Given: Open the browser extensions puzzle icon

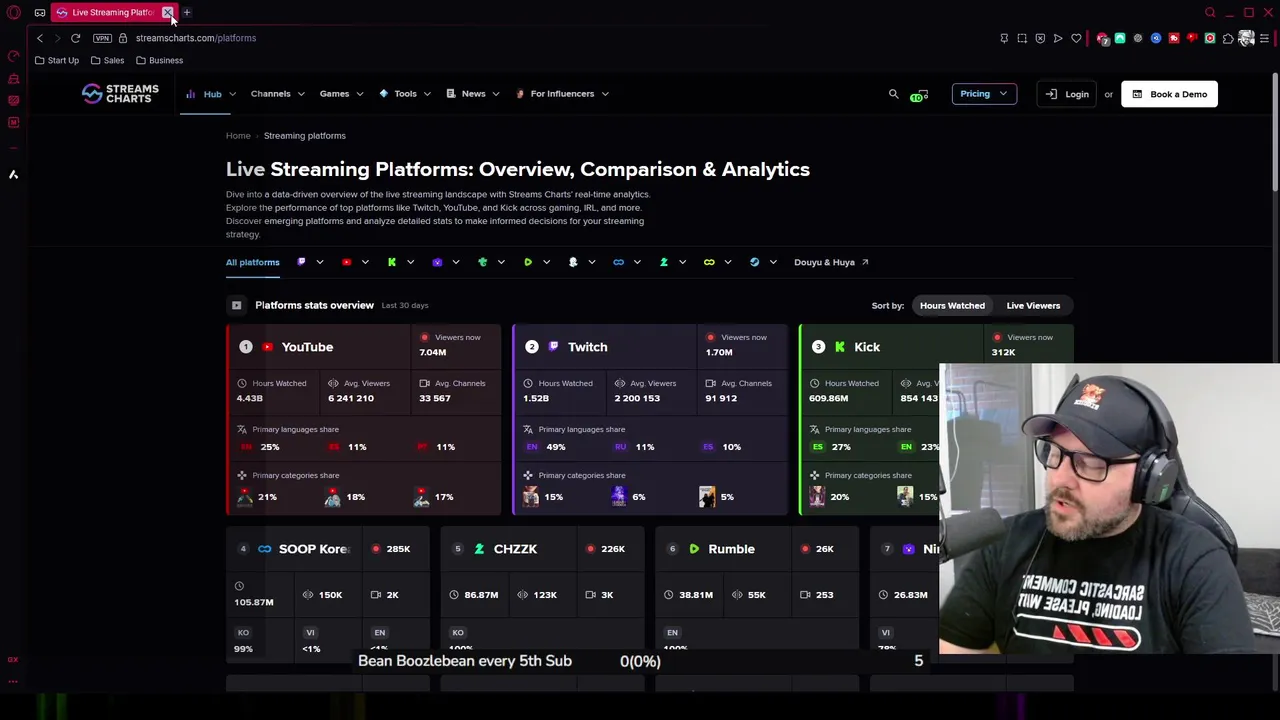Looking at the screenshot, I should tap(1228, 38).
